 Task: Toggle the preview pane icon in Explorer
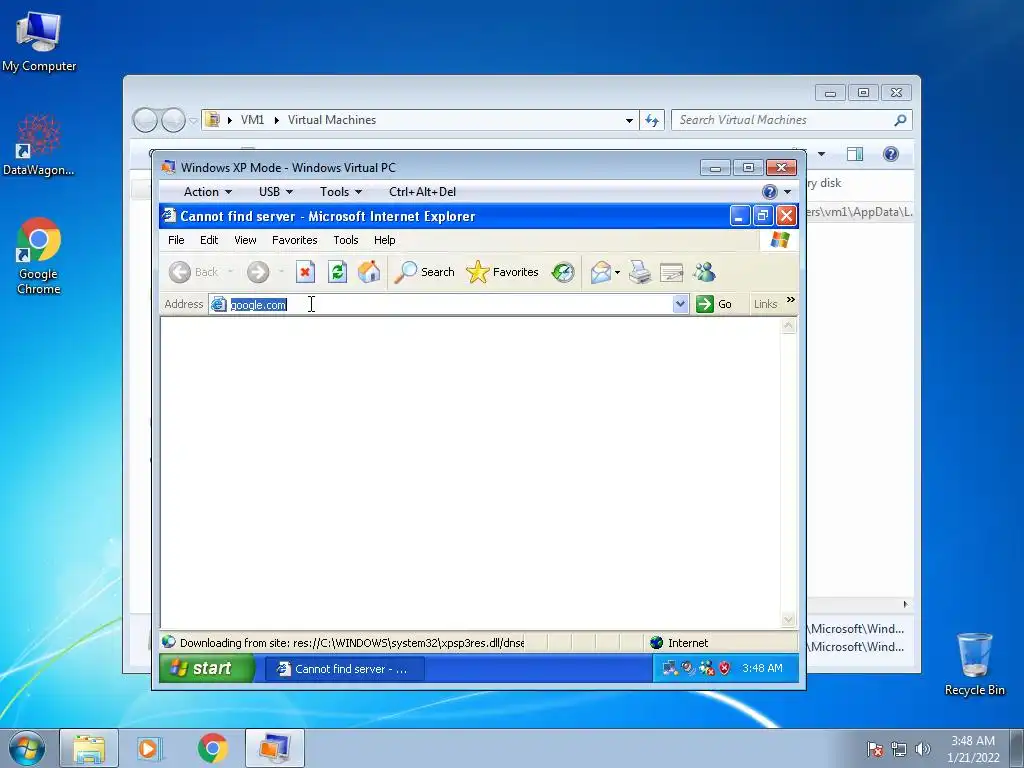(854, 154)
